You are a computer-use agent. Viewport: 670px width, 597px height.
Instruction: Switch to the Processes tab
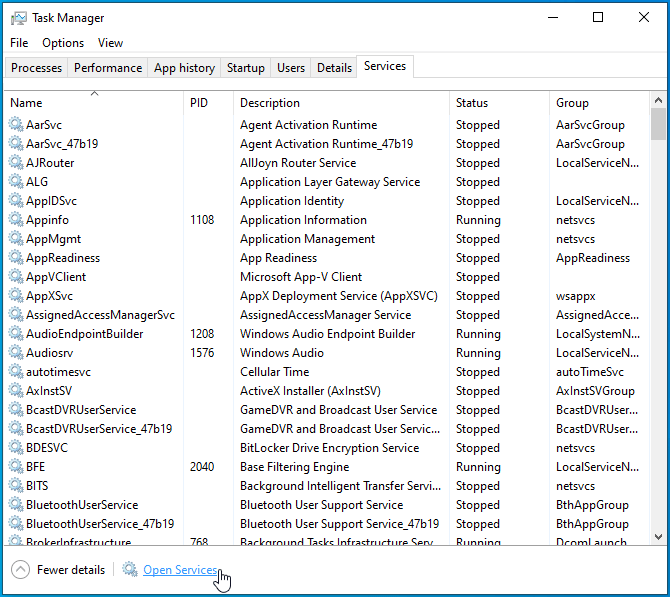pyautogui.click(x=36, y=68)
